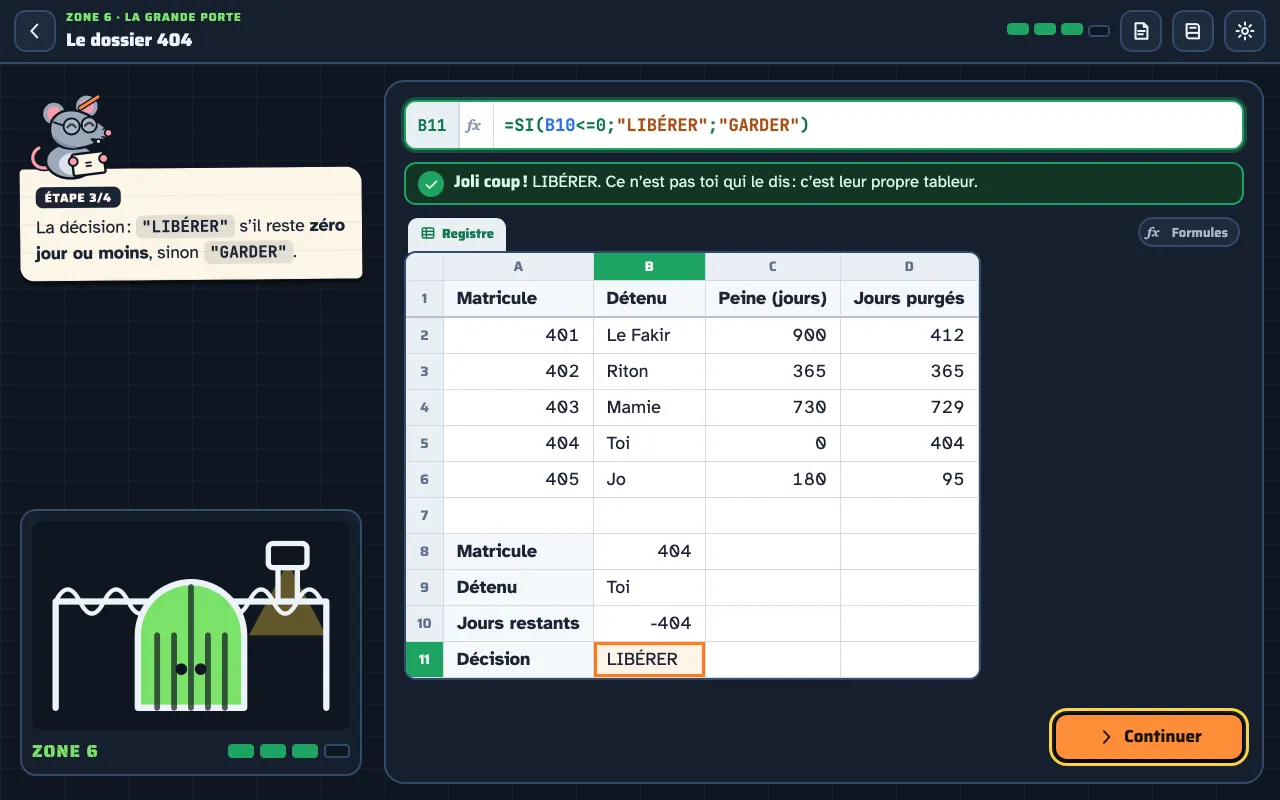Click the fourth progress segment in header
Screen dimensions: 1280x800
click(1099, 30)
